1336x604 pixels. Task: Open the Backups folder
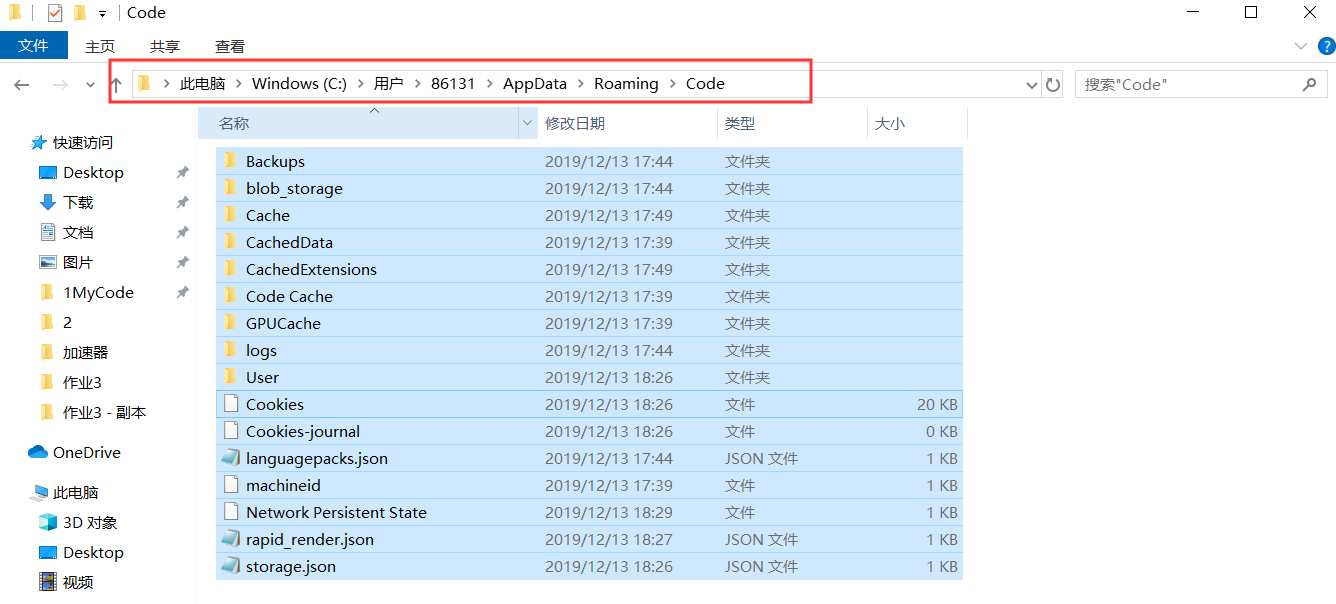coord(275,161)
